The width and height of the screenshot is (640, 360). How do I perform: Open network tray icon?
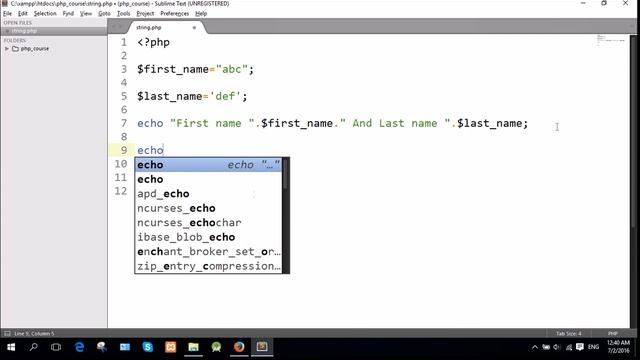click(x=569, y=347)
